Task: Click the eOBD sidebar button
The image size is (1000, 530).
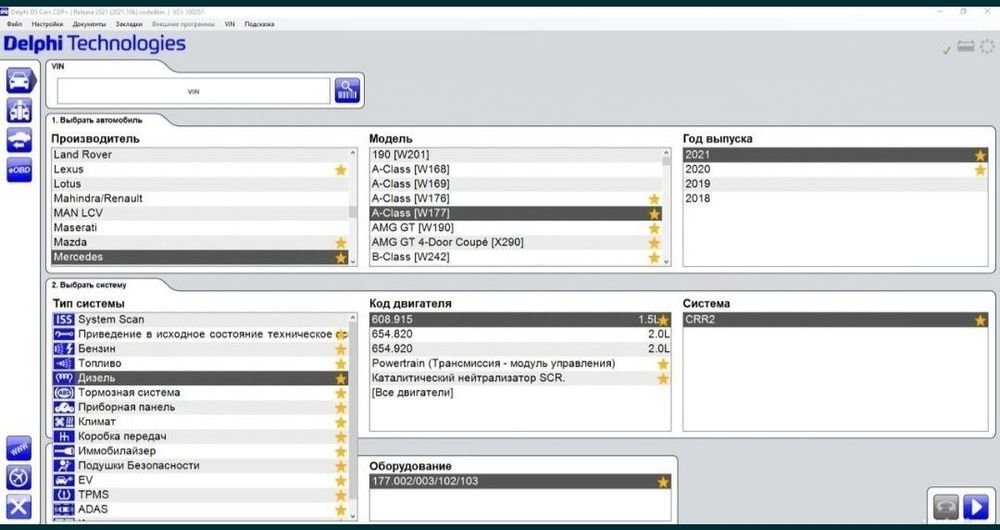Action: pos(19,170)
